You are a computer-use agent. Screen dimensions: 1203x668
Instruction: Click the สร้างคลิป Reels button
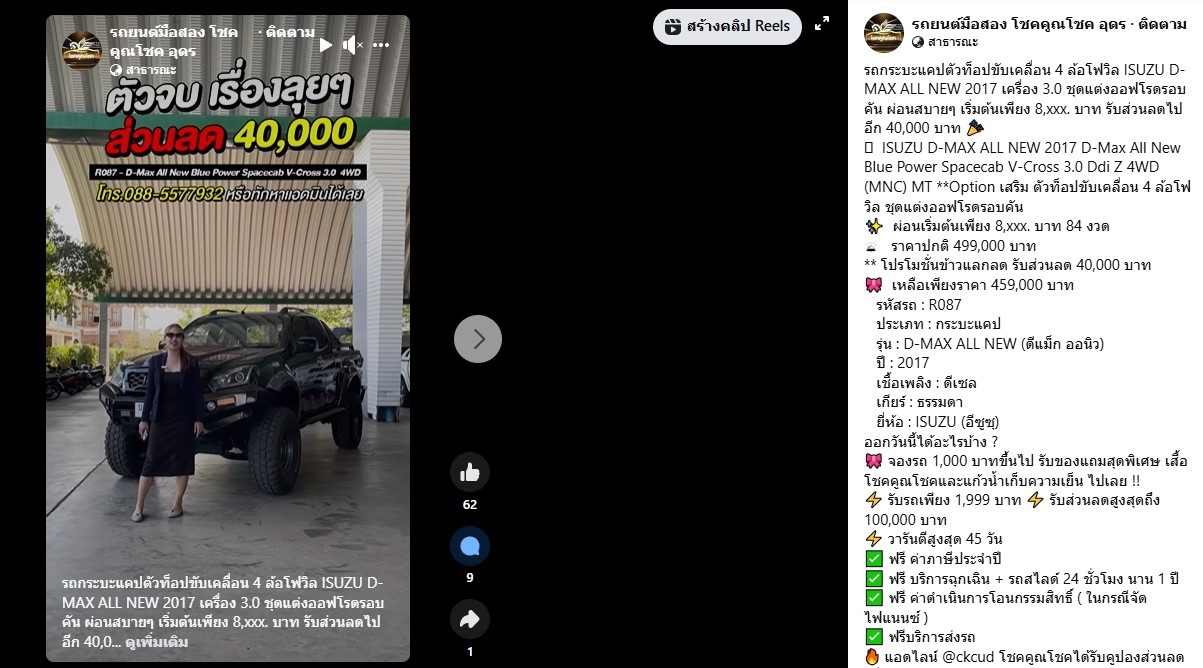pos(727,27)
